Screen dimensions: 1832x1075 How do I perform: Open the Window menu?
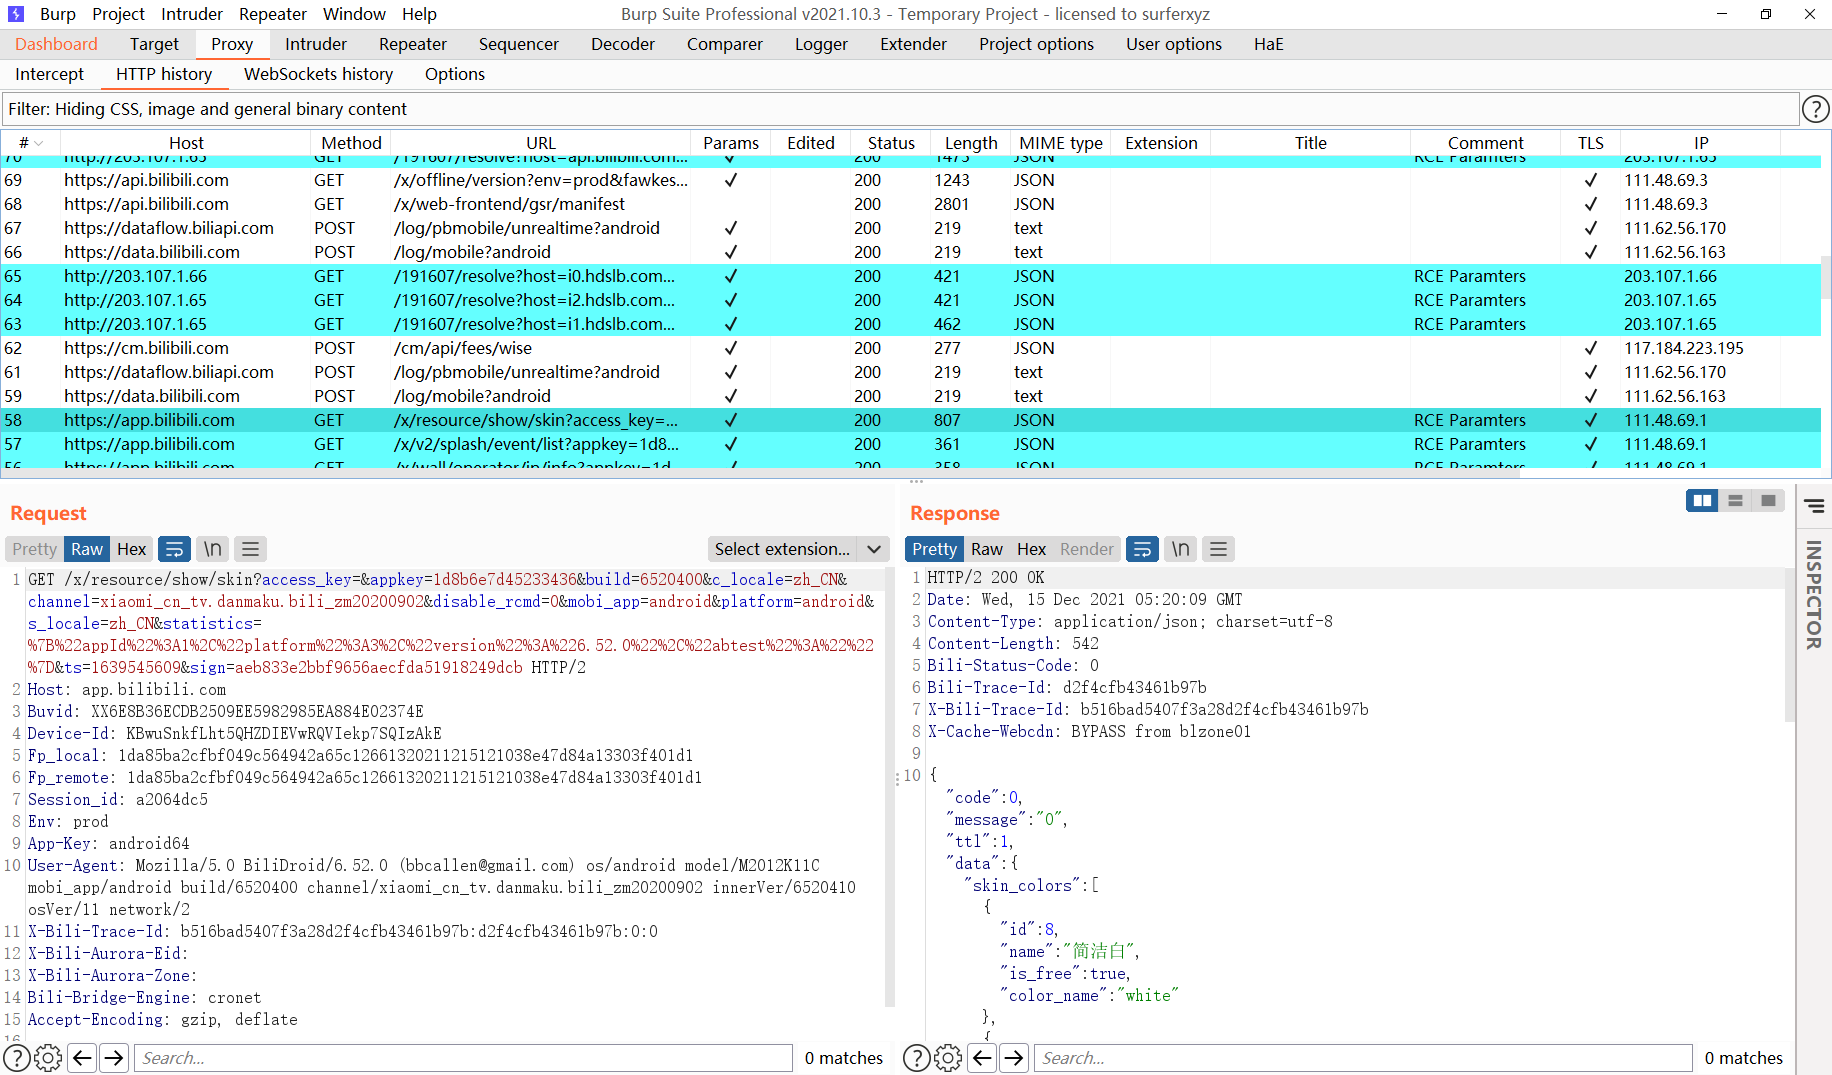(354, 14)
